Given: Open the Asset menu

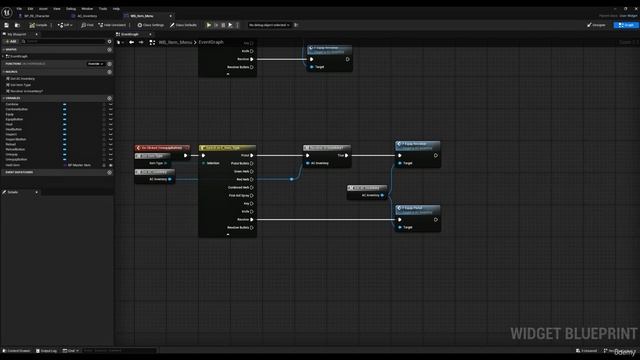Looking at the screenshot, I should 43,9.
